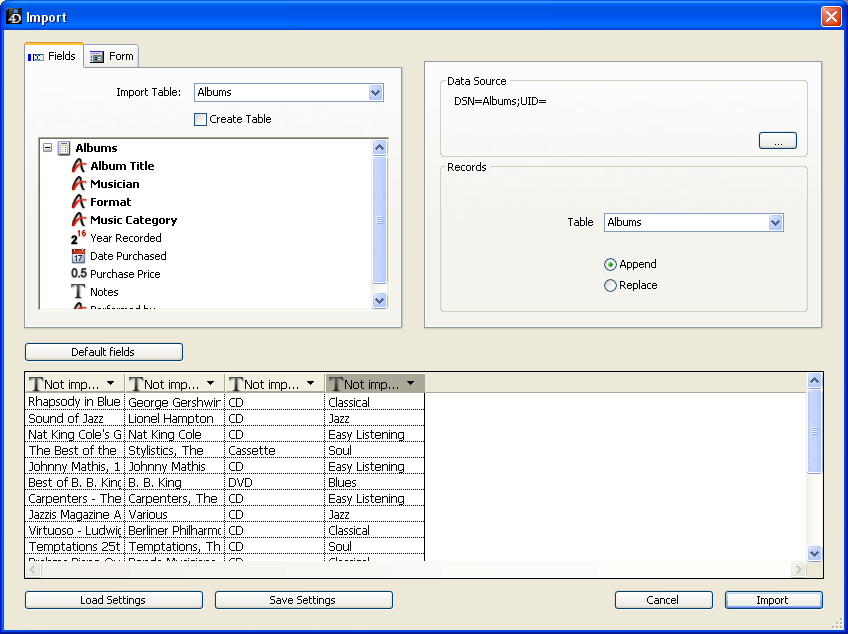Click the data preview vertical scrollbar
Image resolution: width=848 pixels, height=634 pixels.
coord(814,470)
